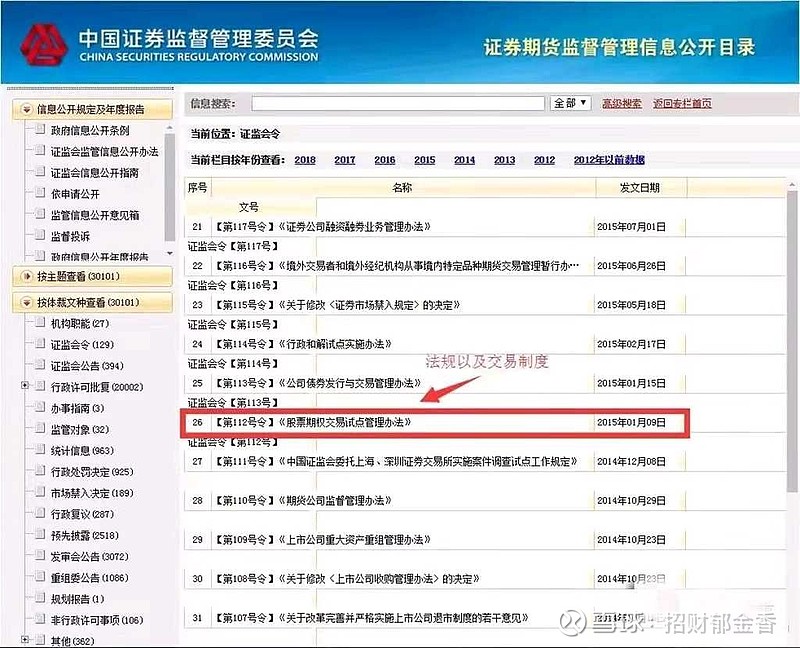
Task: Click the CSRC red logo emblem
Action: point(44,45)
